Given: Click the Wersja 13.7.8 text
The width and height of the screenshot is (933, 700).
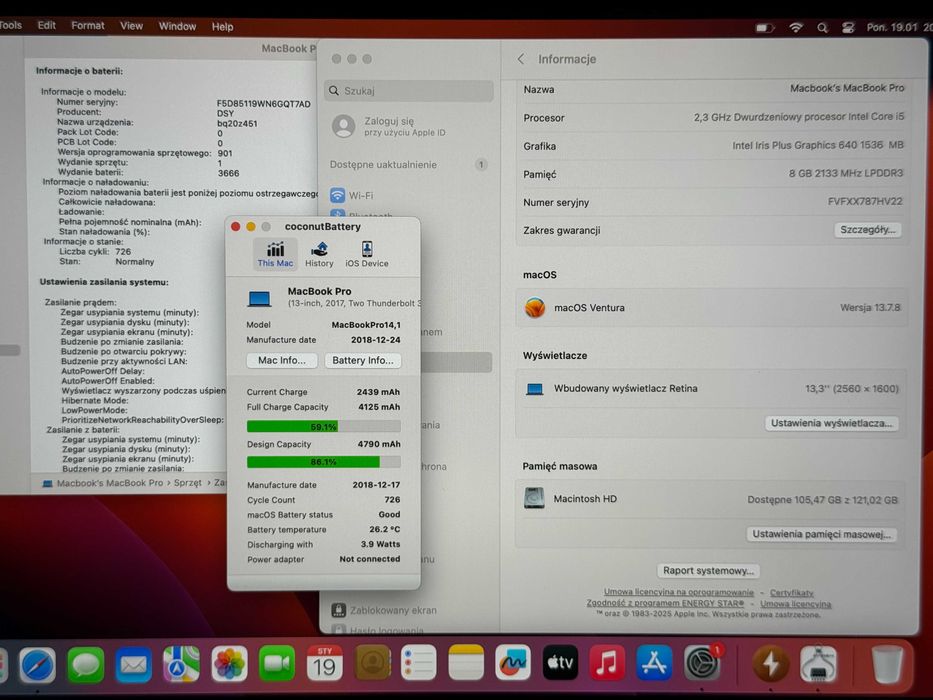Looking at the screenshot, I should [x=870, y=308].
